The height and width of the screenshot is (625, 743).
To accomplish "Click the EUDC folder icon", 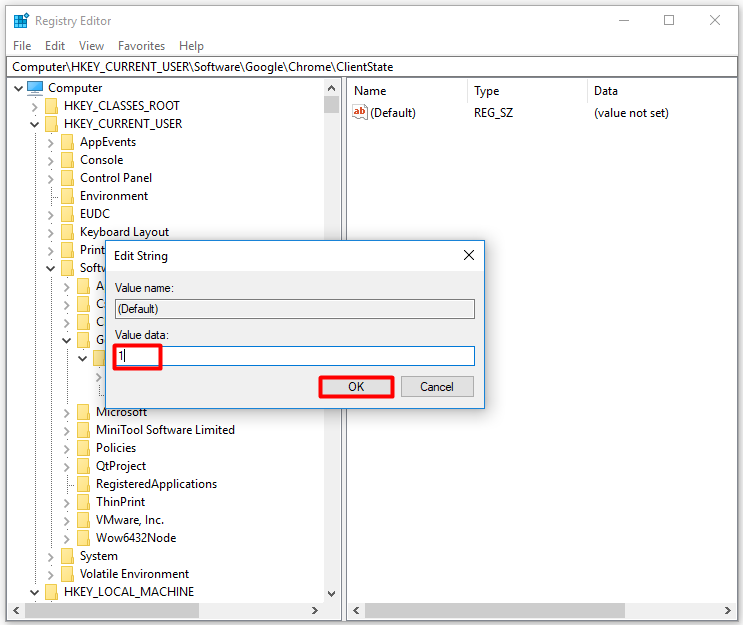I will point(67,214).
